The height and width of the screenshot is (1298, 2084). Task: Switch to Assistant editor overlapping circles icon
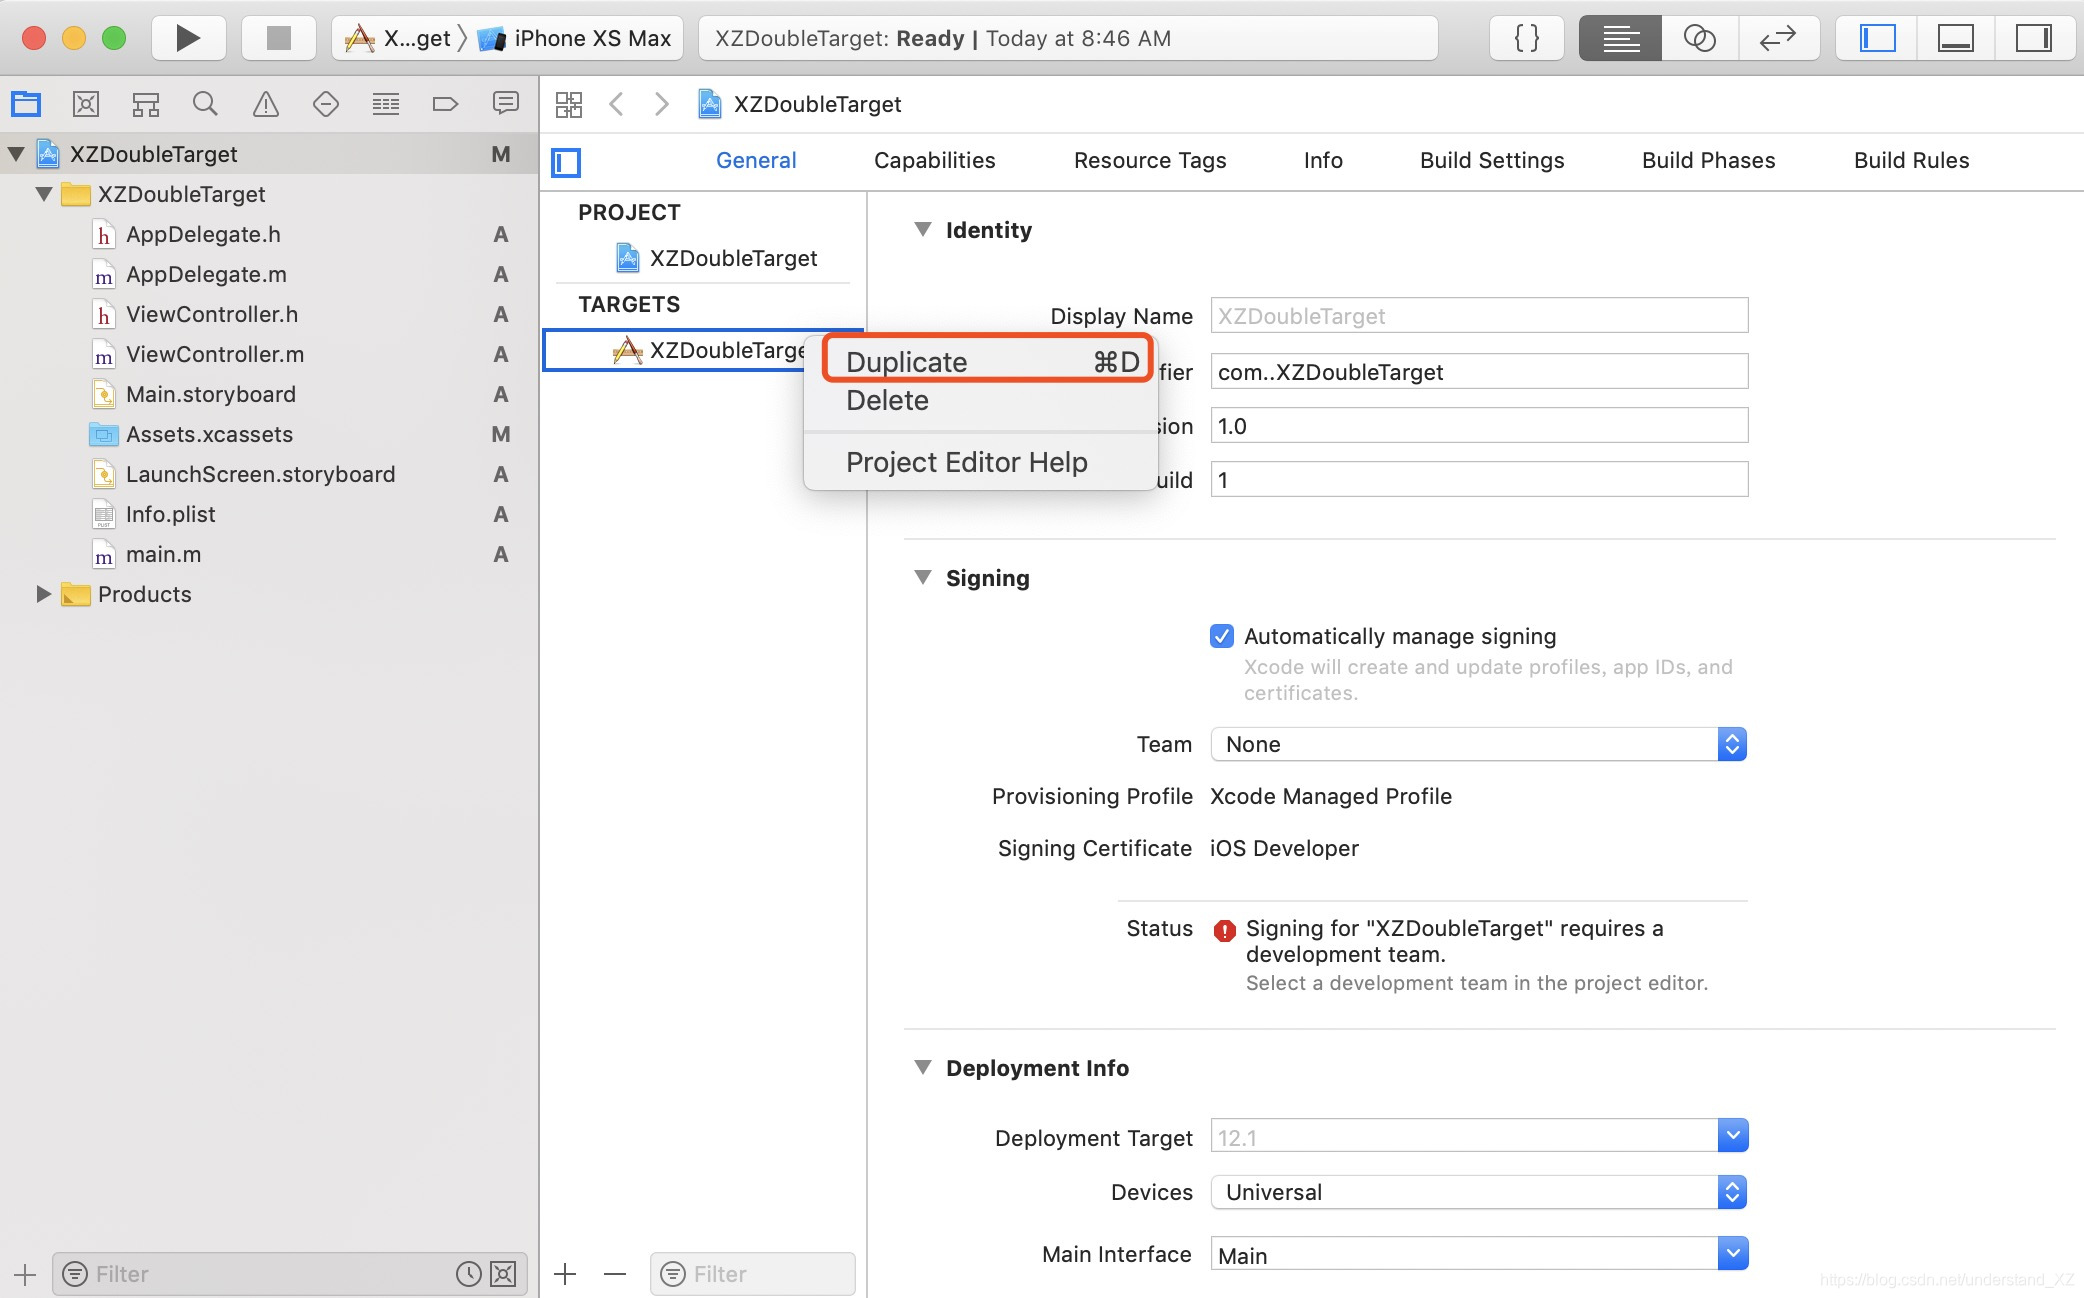point(1699,39)
